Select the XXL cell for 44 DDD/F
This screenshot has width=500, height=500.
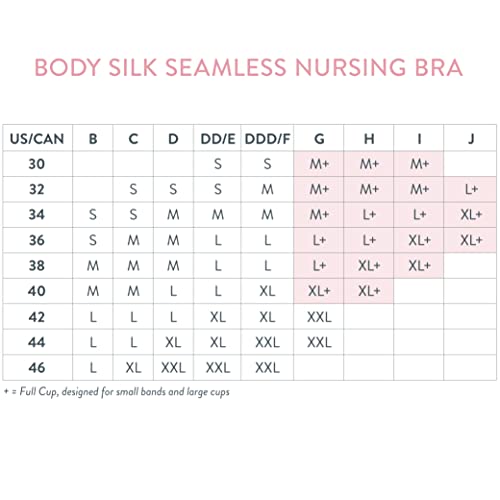[x=267, y=342]
